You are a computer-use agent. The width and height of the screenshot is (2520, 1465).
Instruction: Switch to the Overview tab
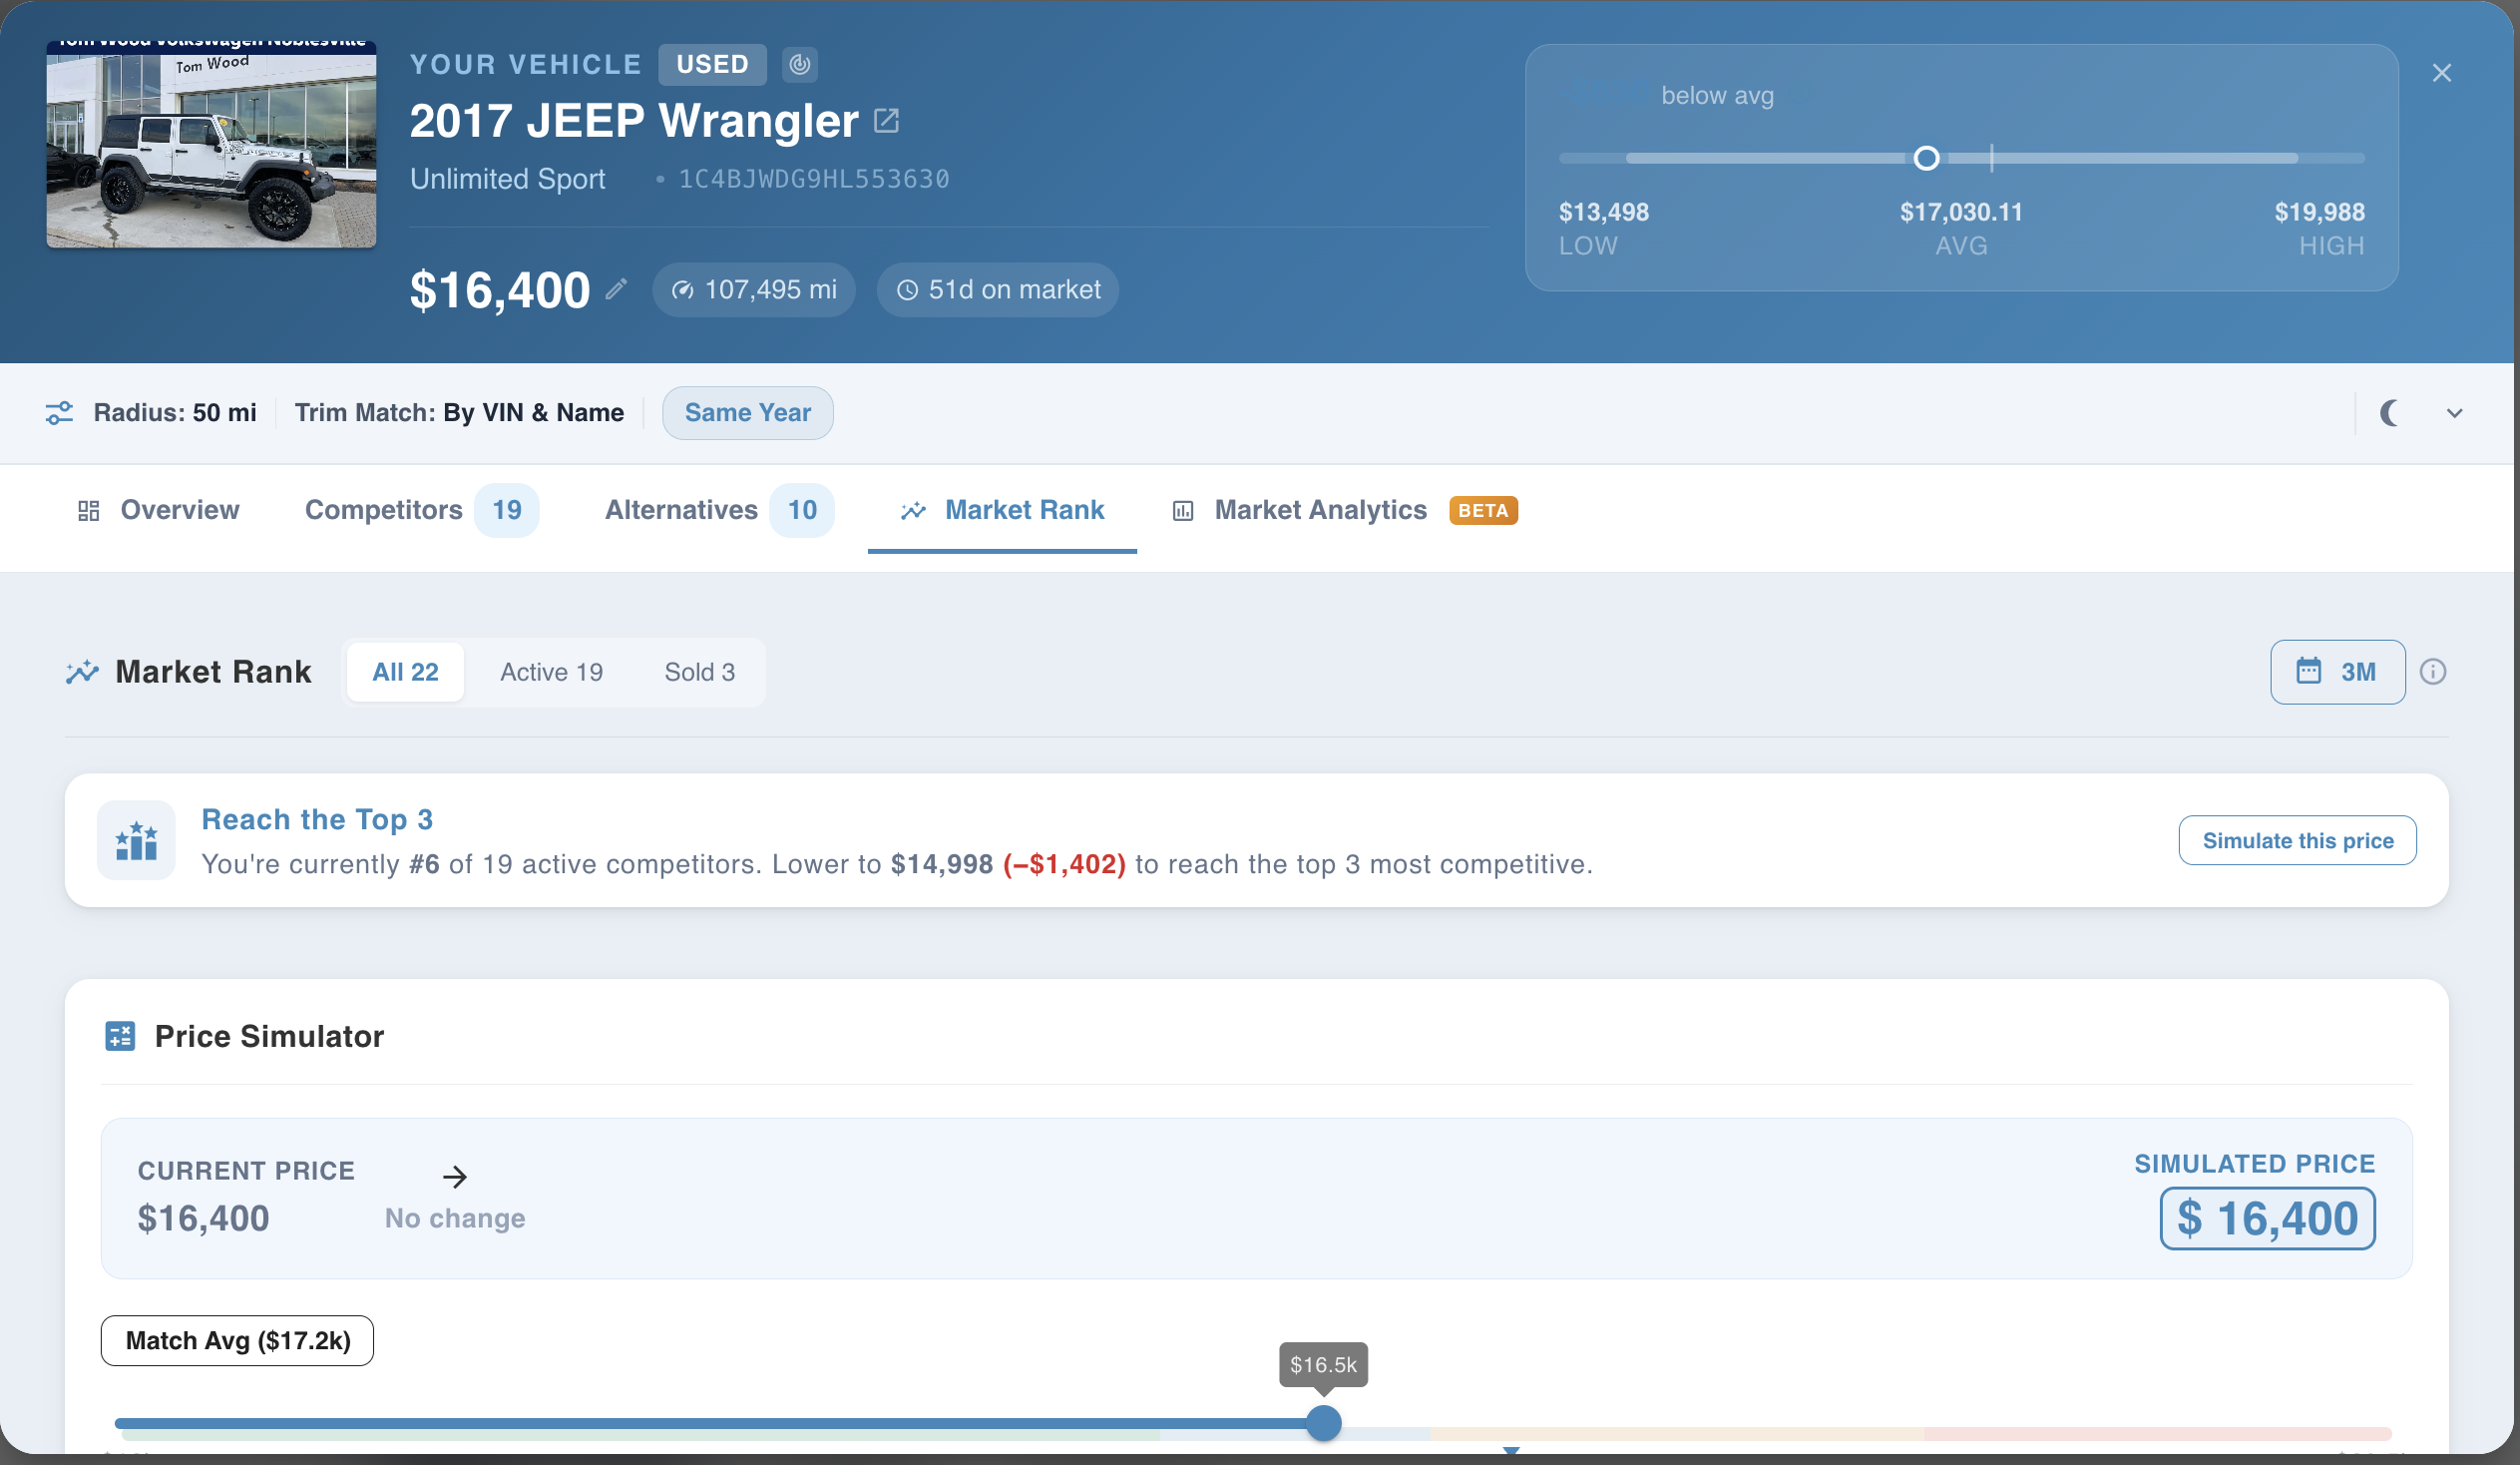coord(158,510)
